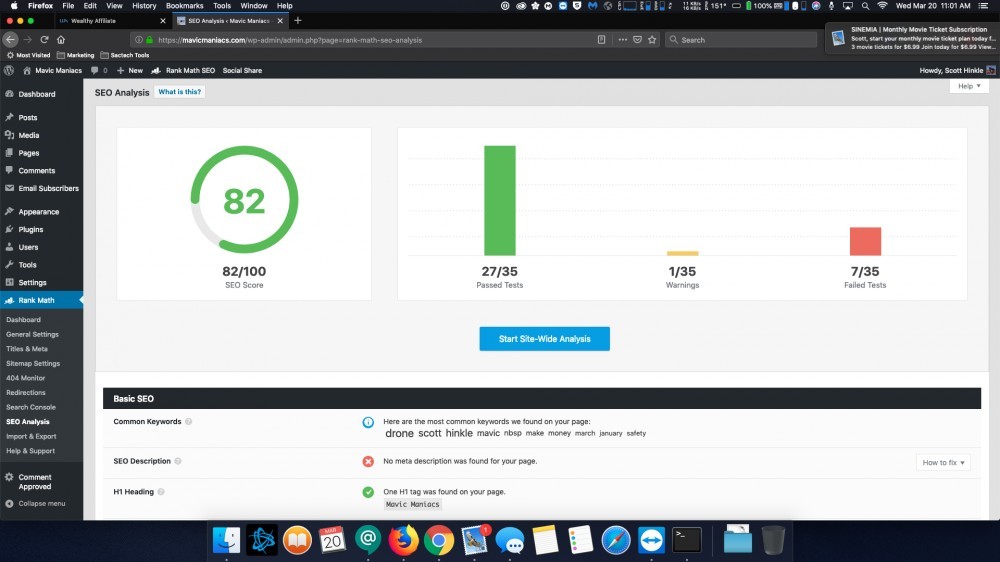Go to the Pages menu
This screenshot has width=1000, height=562.
coord(28,153)
